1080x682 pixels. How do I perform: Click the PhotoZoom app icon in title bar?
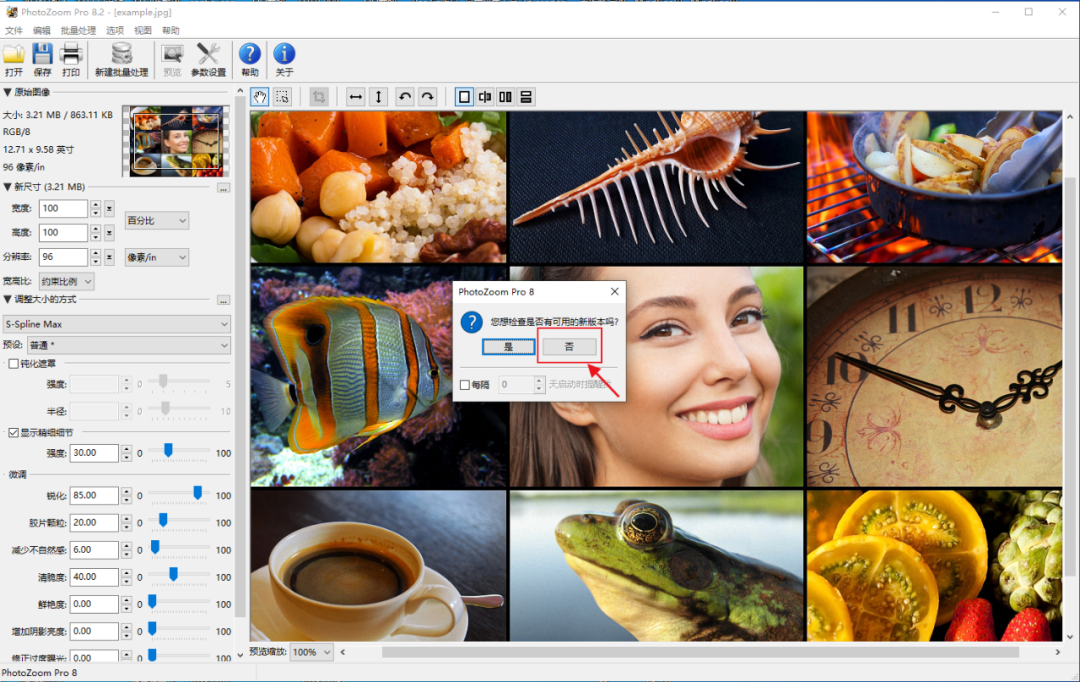(x=12, y=12)
